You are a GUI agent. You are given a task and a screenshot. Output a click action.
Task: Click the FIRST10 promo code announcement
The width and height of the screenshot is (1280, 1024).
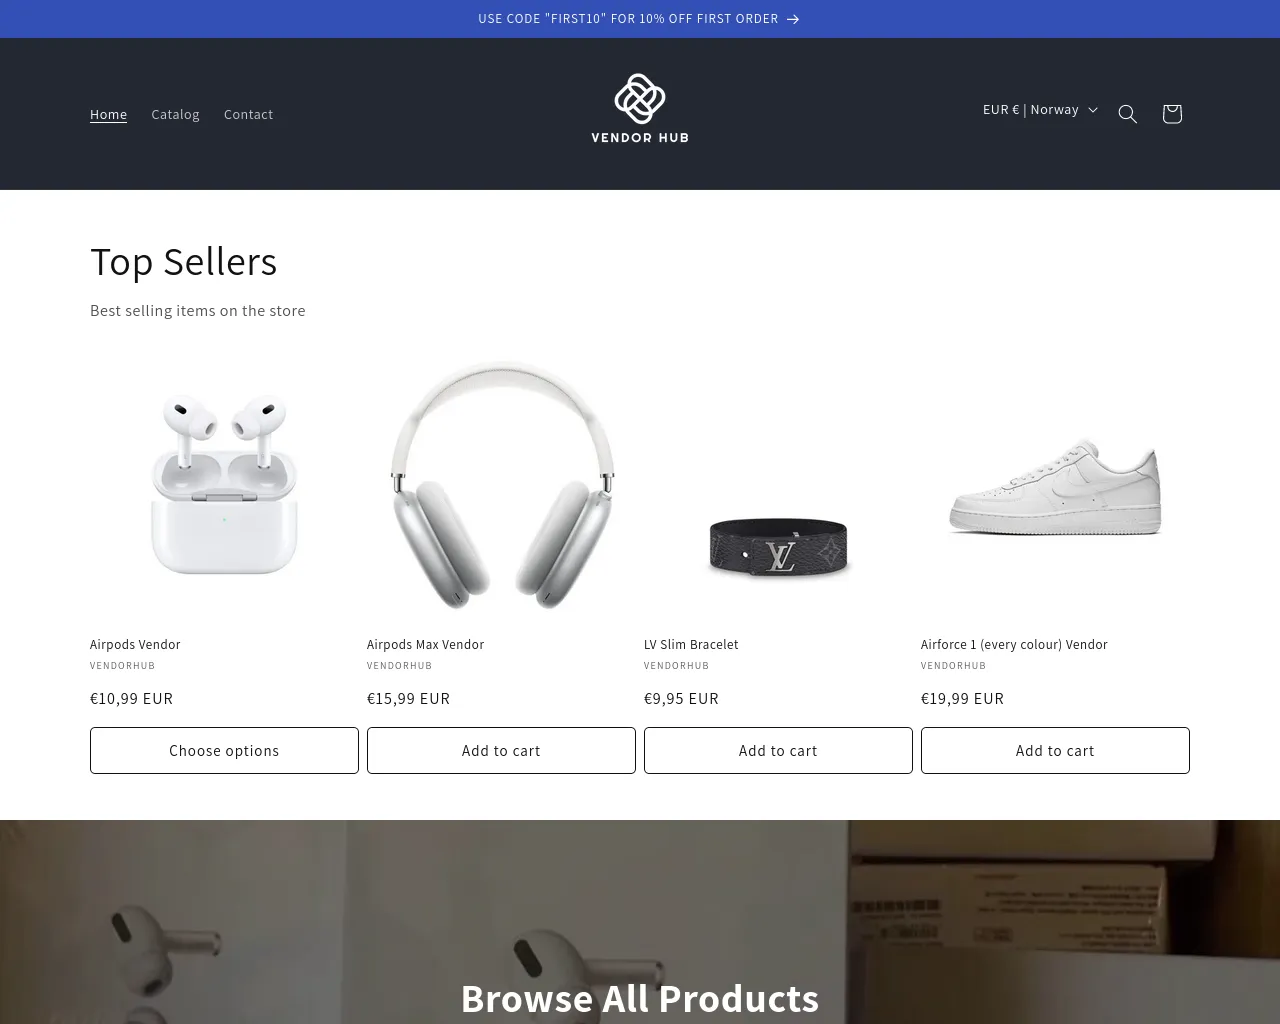628,19
